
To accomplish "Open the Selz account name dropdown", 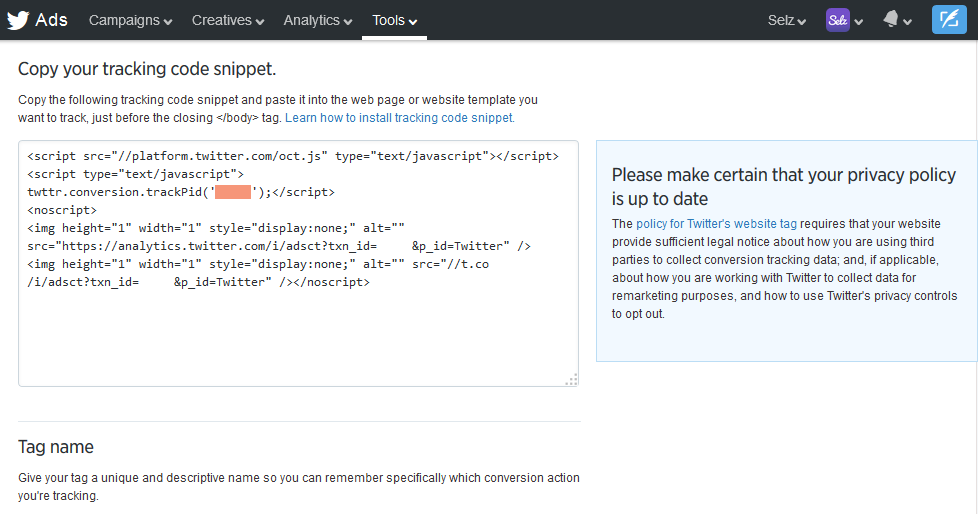I will pos(786,20).
